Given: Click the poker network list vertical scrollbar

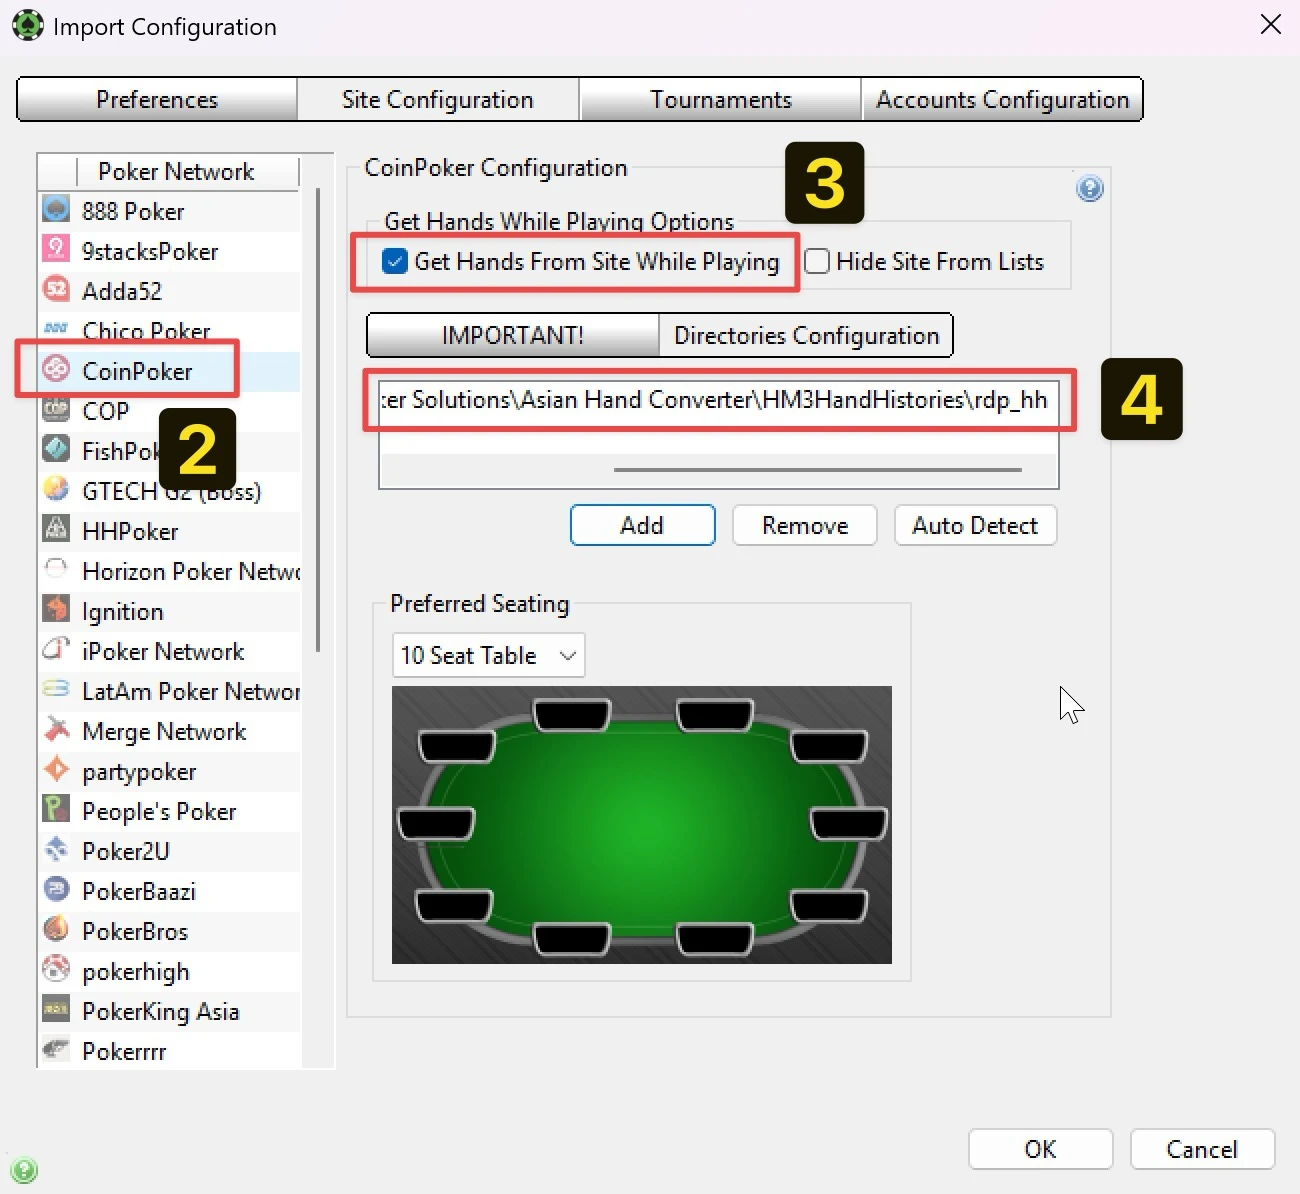Looking at the screenshot, I should click(x=318, y=420).
